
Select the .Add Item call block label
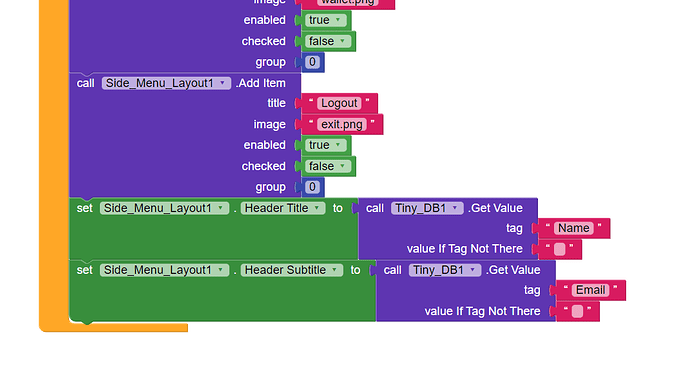click(x=261, y=83)
